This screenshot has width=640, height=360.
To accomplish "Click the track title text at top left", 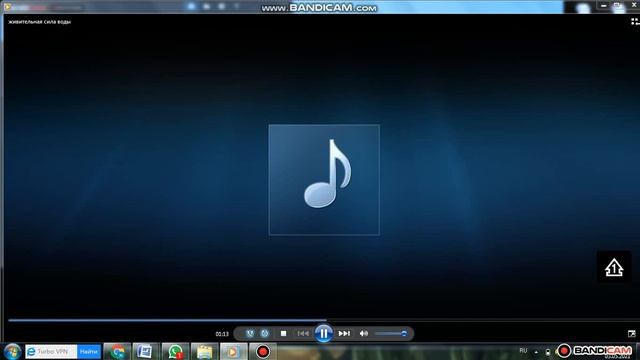I will click(x=40, y=22).
